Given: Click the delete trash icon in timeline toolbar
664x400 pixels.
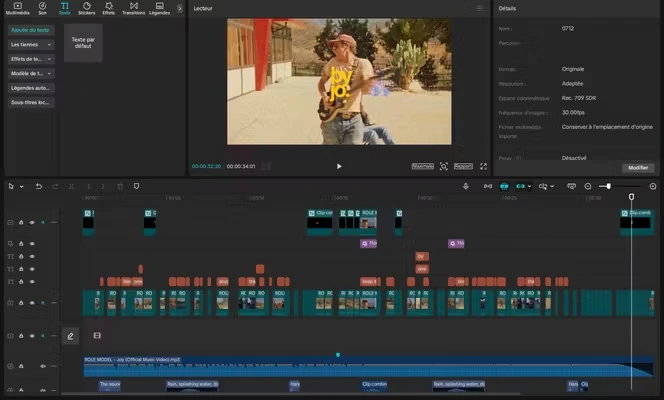Looking at the screenshot, I should 120,186.
